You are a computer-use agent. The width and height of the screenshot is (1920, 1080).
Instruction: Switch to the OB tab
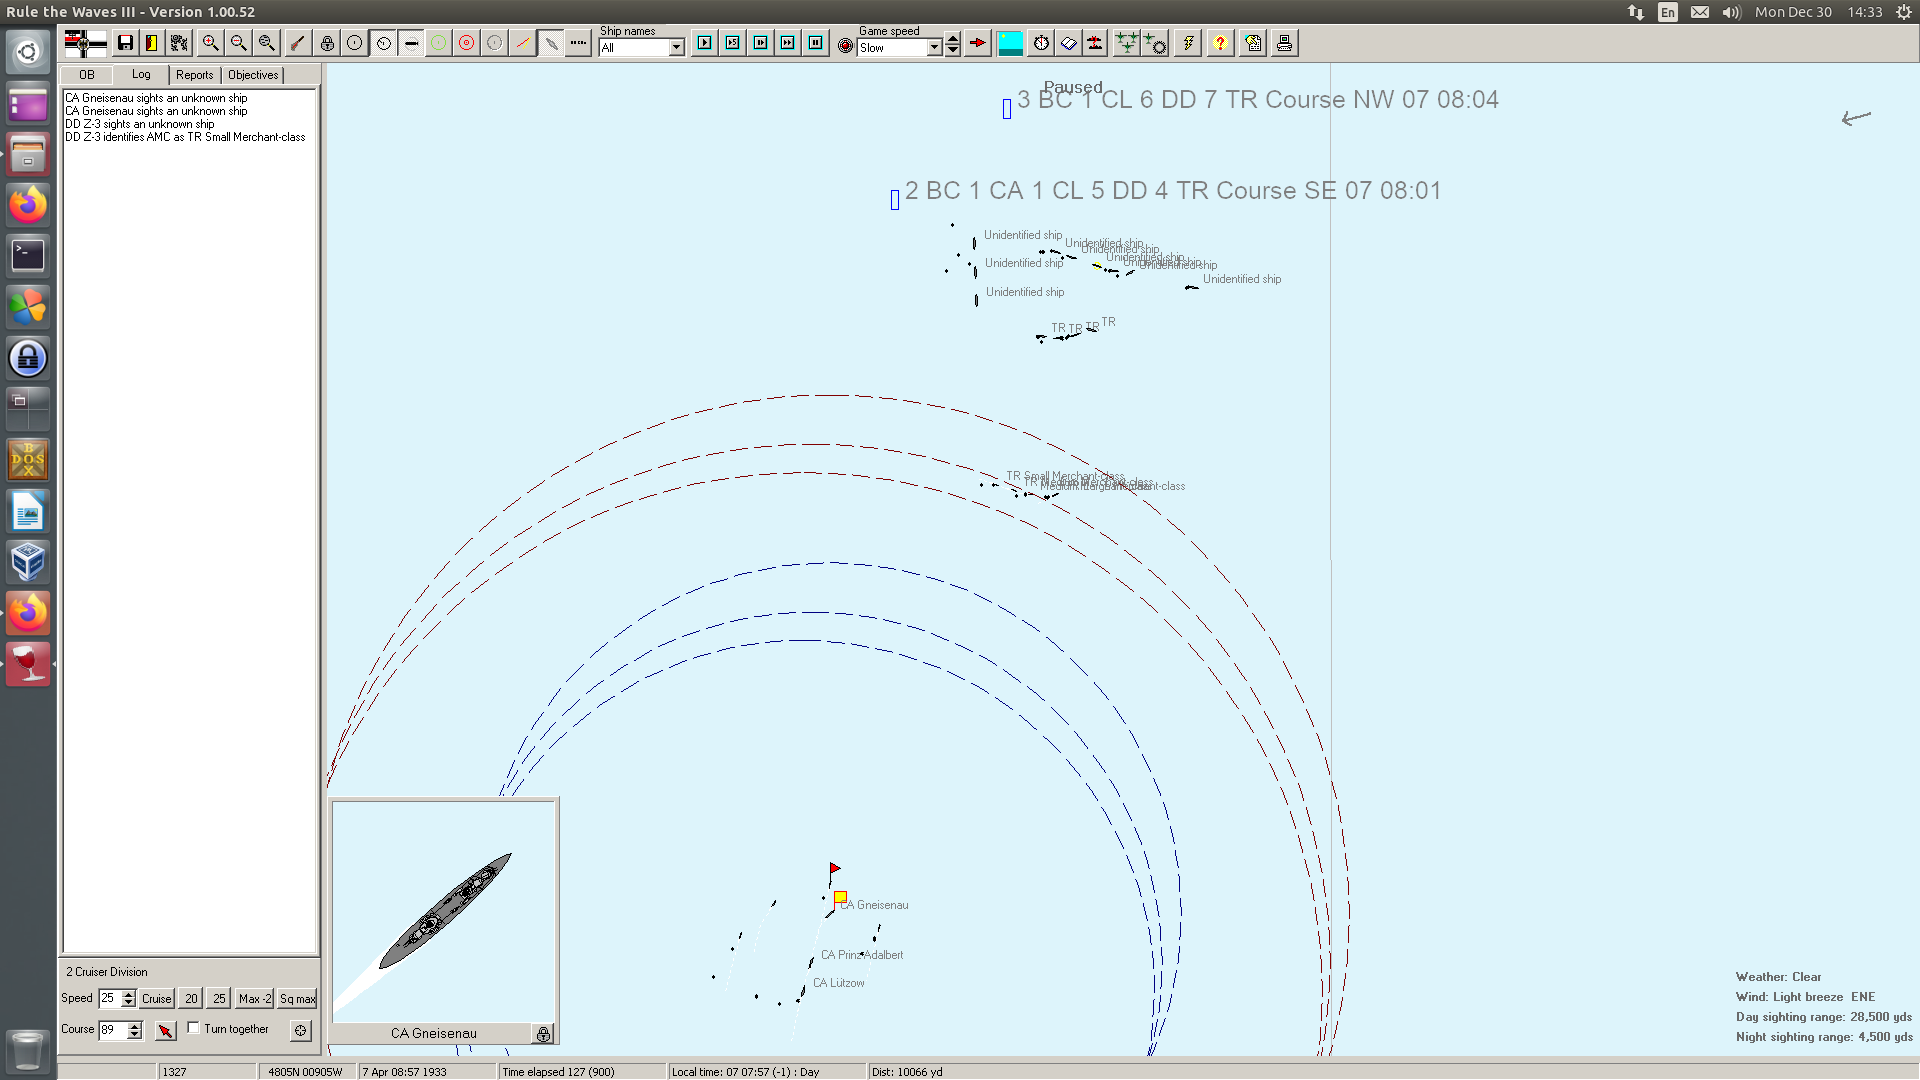(87, 75)
